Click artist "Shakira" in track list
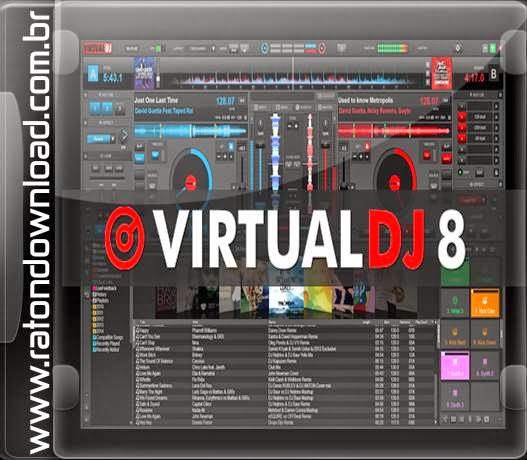 (197, 349)
